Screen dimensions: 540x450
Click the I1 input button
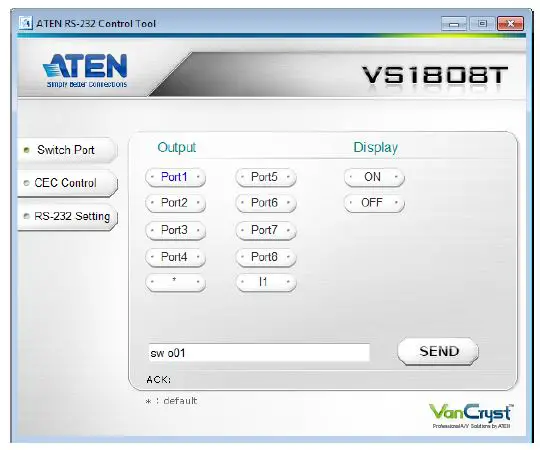click(266, 282)
